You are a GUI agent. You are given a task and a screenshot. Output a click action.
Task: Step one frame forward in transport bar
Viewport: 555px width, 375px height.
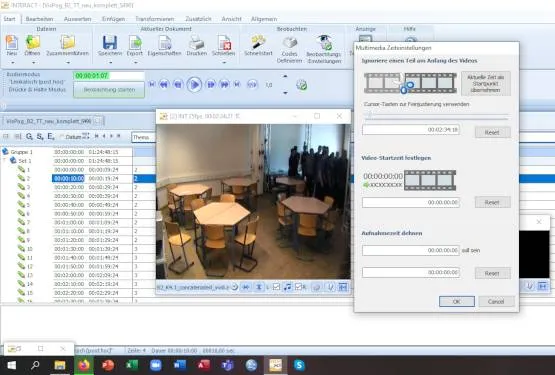[211, 84]
